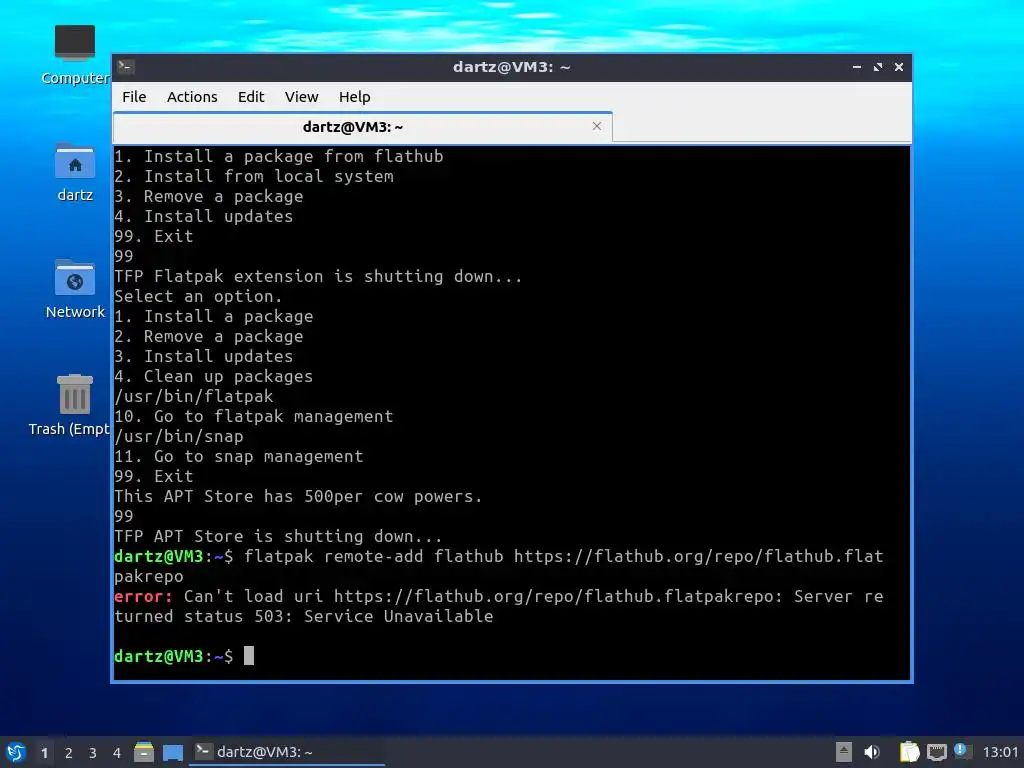The width and height of the screenshot is (1024, 768).
Task: Click '10. Go to flatpak management'
Action: pos(254,417)
